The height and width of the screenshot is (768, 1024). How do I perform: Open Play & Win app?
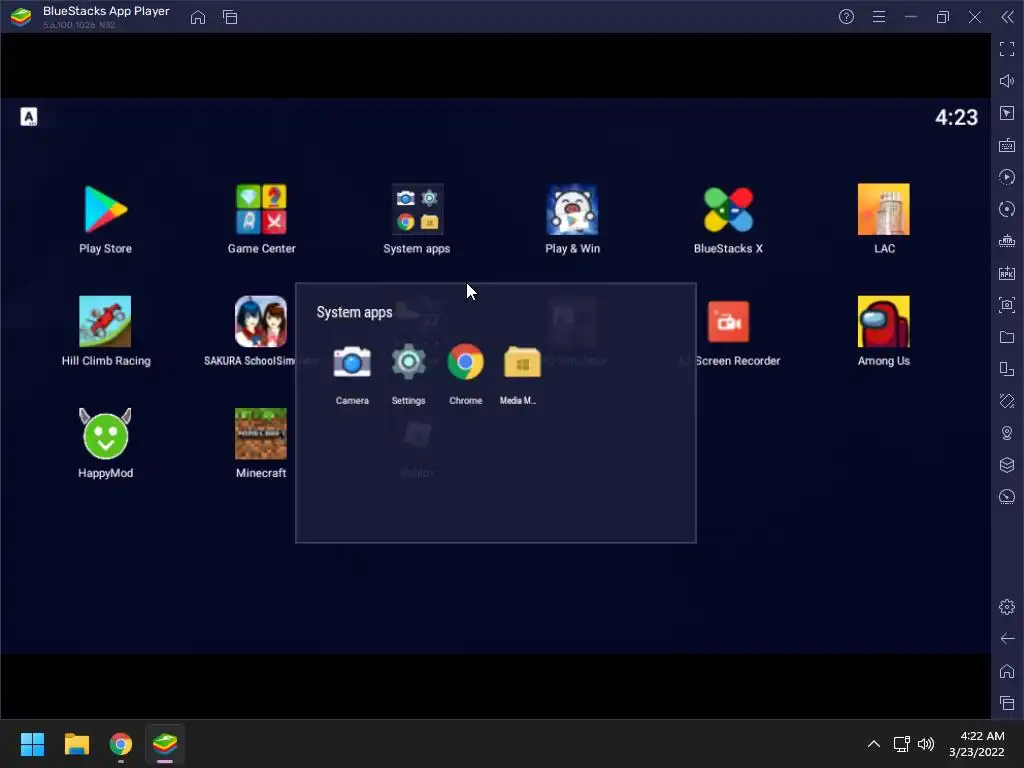click(x=572, y=210)
